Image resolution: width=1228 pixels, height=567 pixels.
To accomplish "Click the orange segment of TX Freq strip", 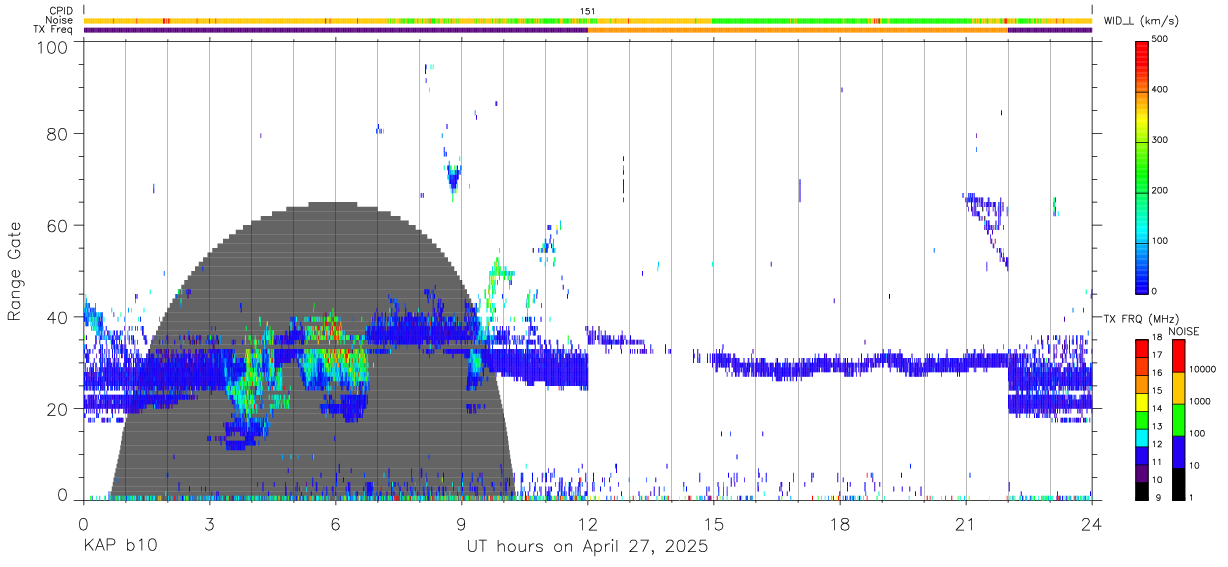I will (797, 30).
